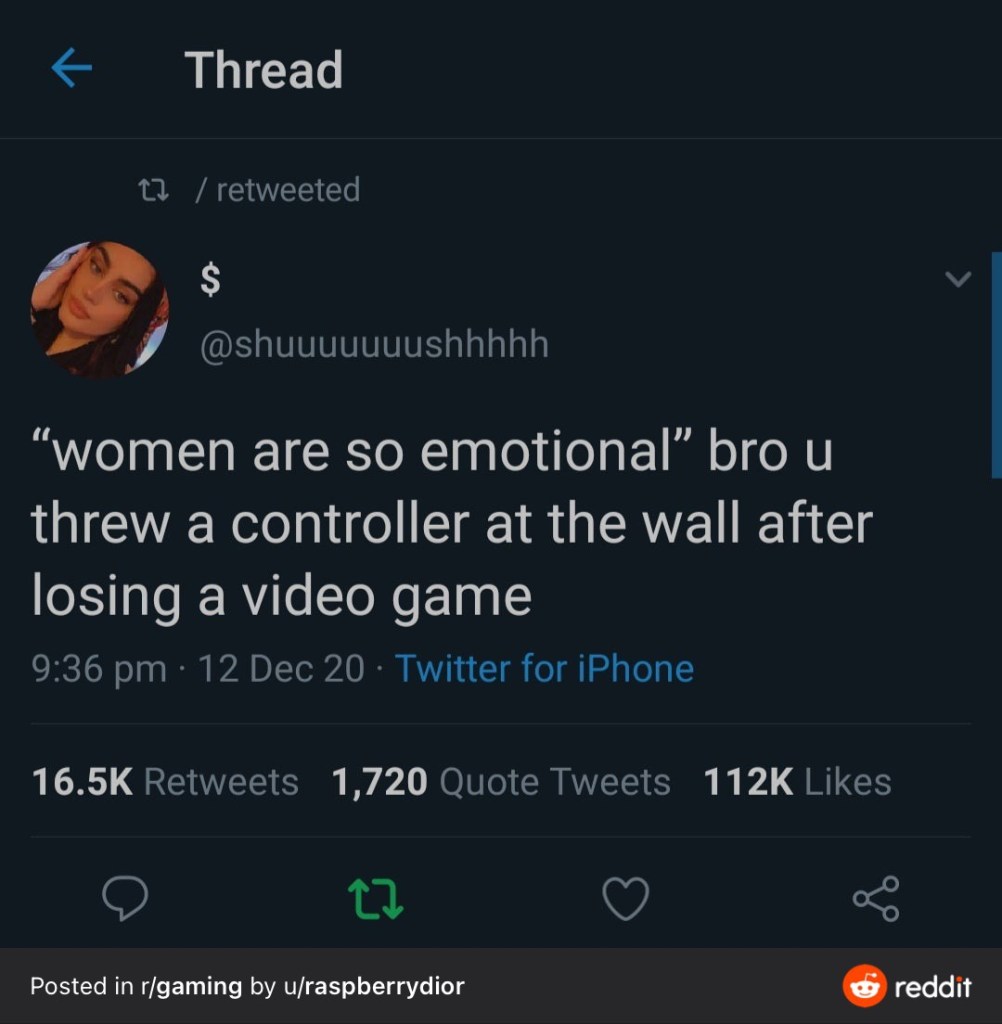Click the Thread header title
This screenshot has width=1002, height=1024.
[264, 70]
